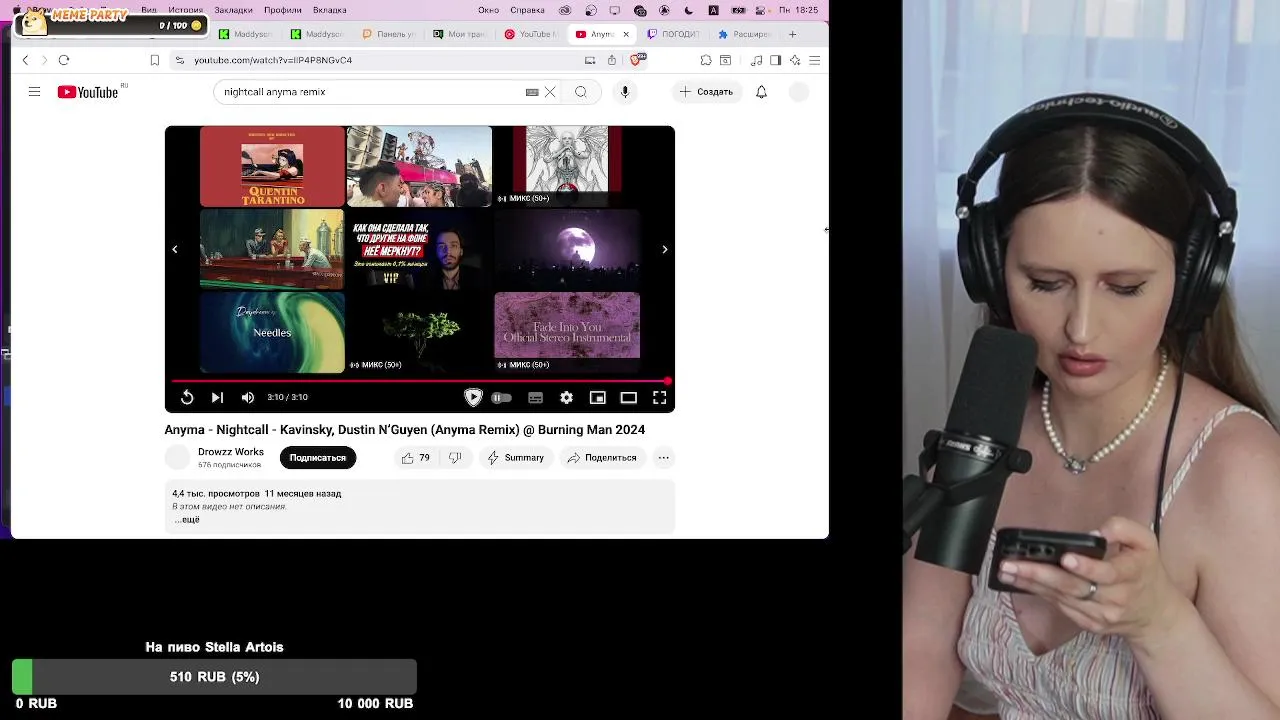
Task: Open player settings gear
Action: point(567,397)
